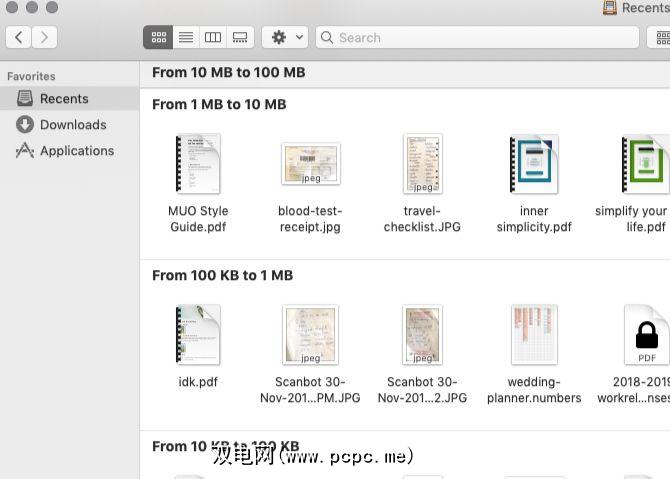
Task: Open Downloads in the sidebar
Action: 69,125
